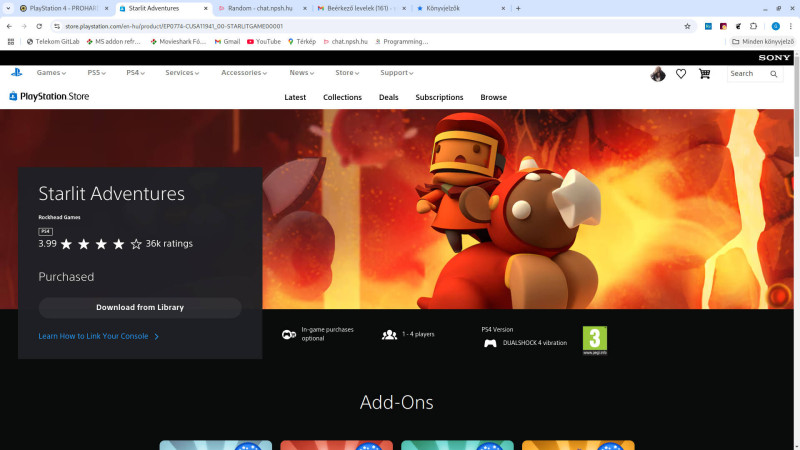Open the Latest store section
Screen dimensions: 800x450
tap(295, 97)
